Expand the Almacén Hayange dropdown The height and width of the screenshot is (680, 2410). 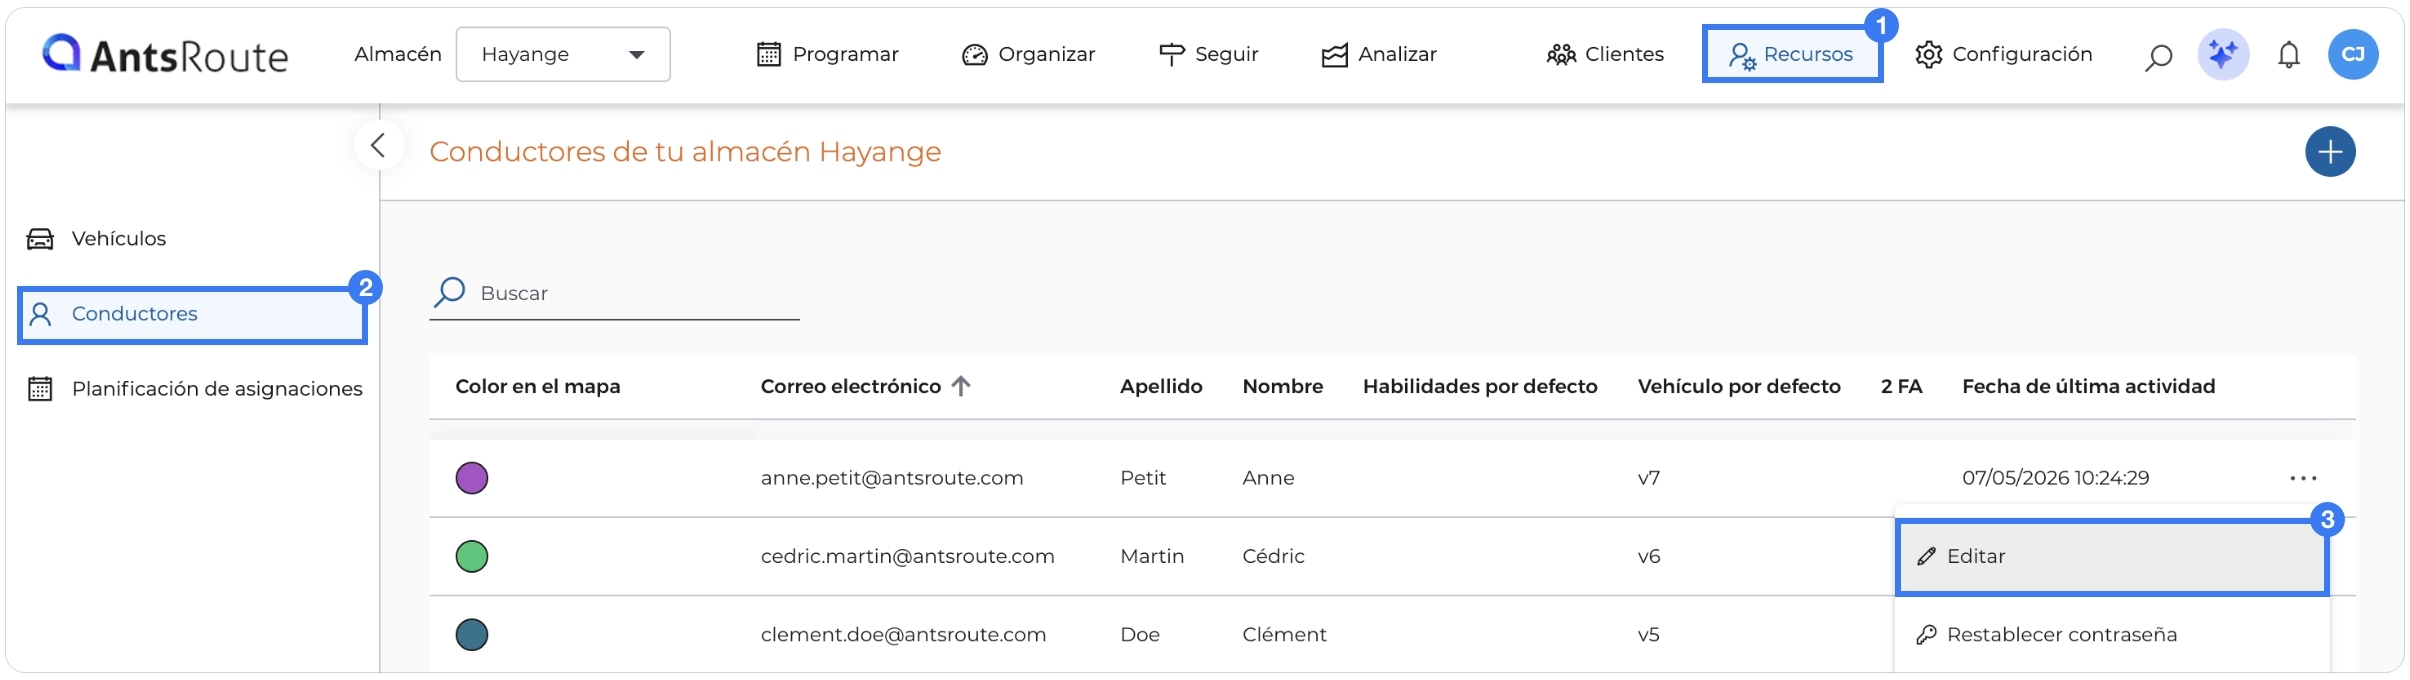(x=563, y=54)
